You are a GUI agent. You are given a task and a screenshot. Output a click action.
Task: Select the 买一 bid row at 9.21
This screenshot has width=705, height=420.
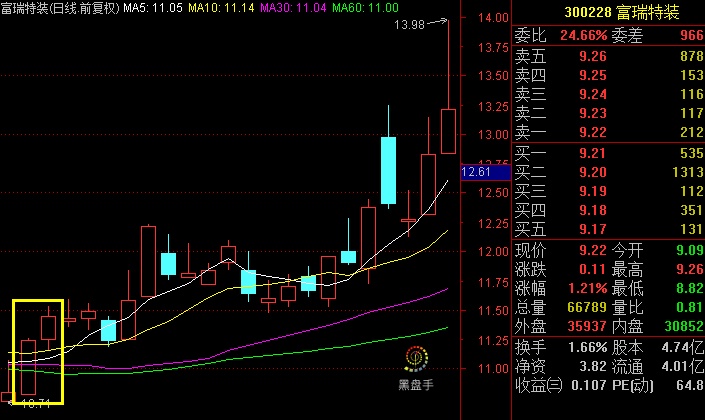pyautogui.click(x=609, y=153)
